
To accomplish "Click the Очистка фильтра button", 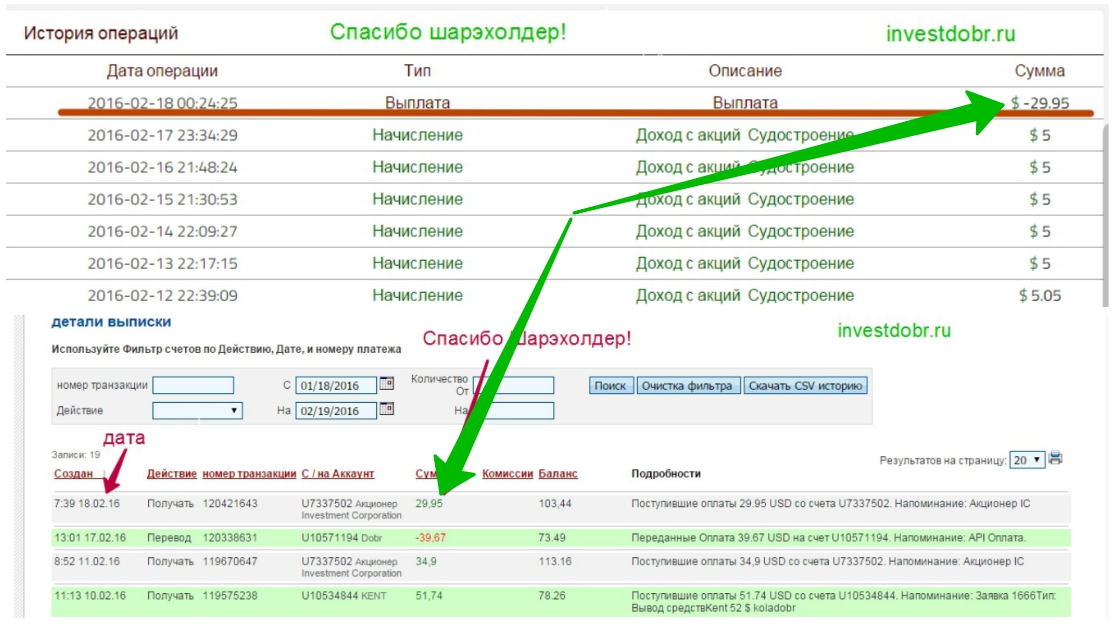I will click(688, 386).
